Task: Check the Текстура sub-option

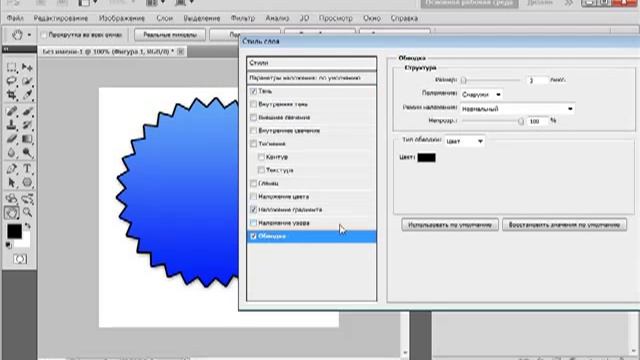Action: pos(261,170)
